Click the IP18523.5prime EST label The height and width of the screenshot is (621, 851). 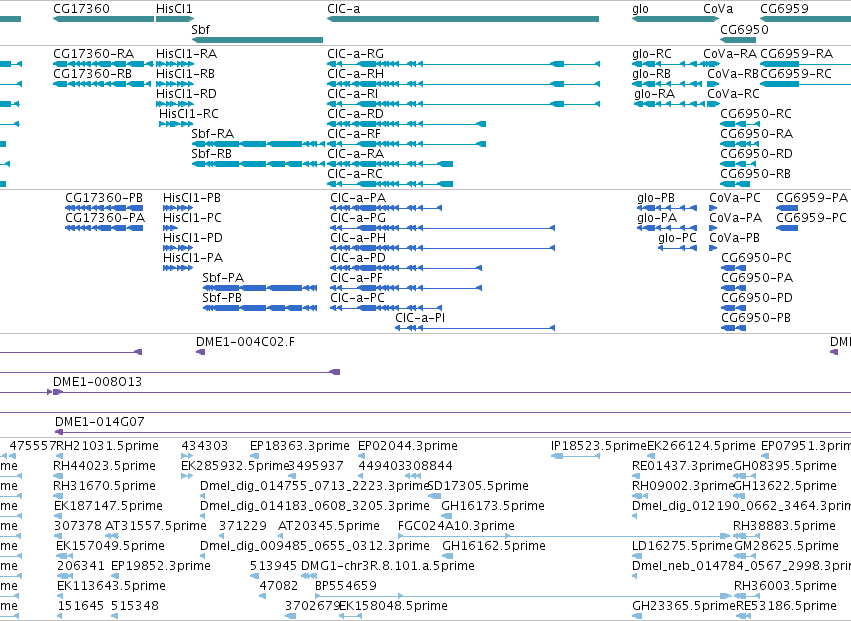pos(599,446)
